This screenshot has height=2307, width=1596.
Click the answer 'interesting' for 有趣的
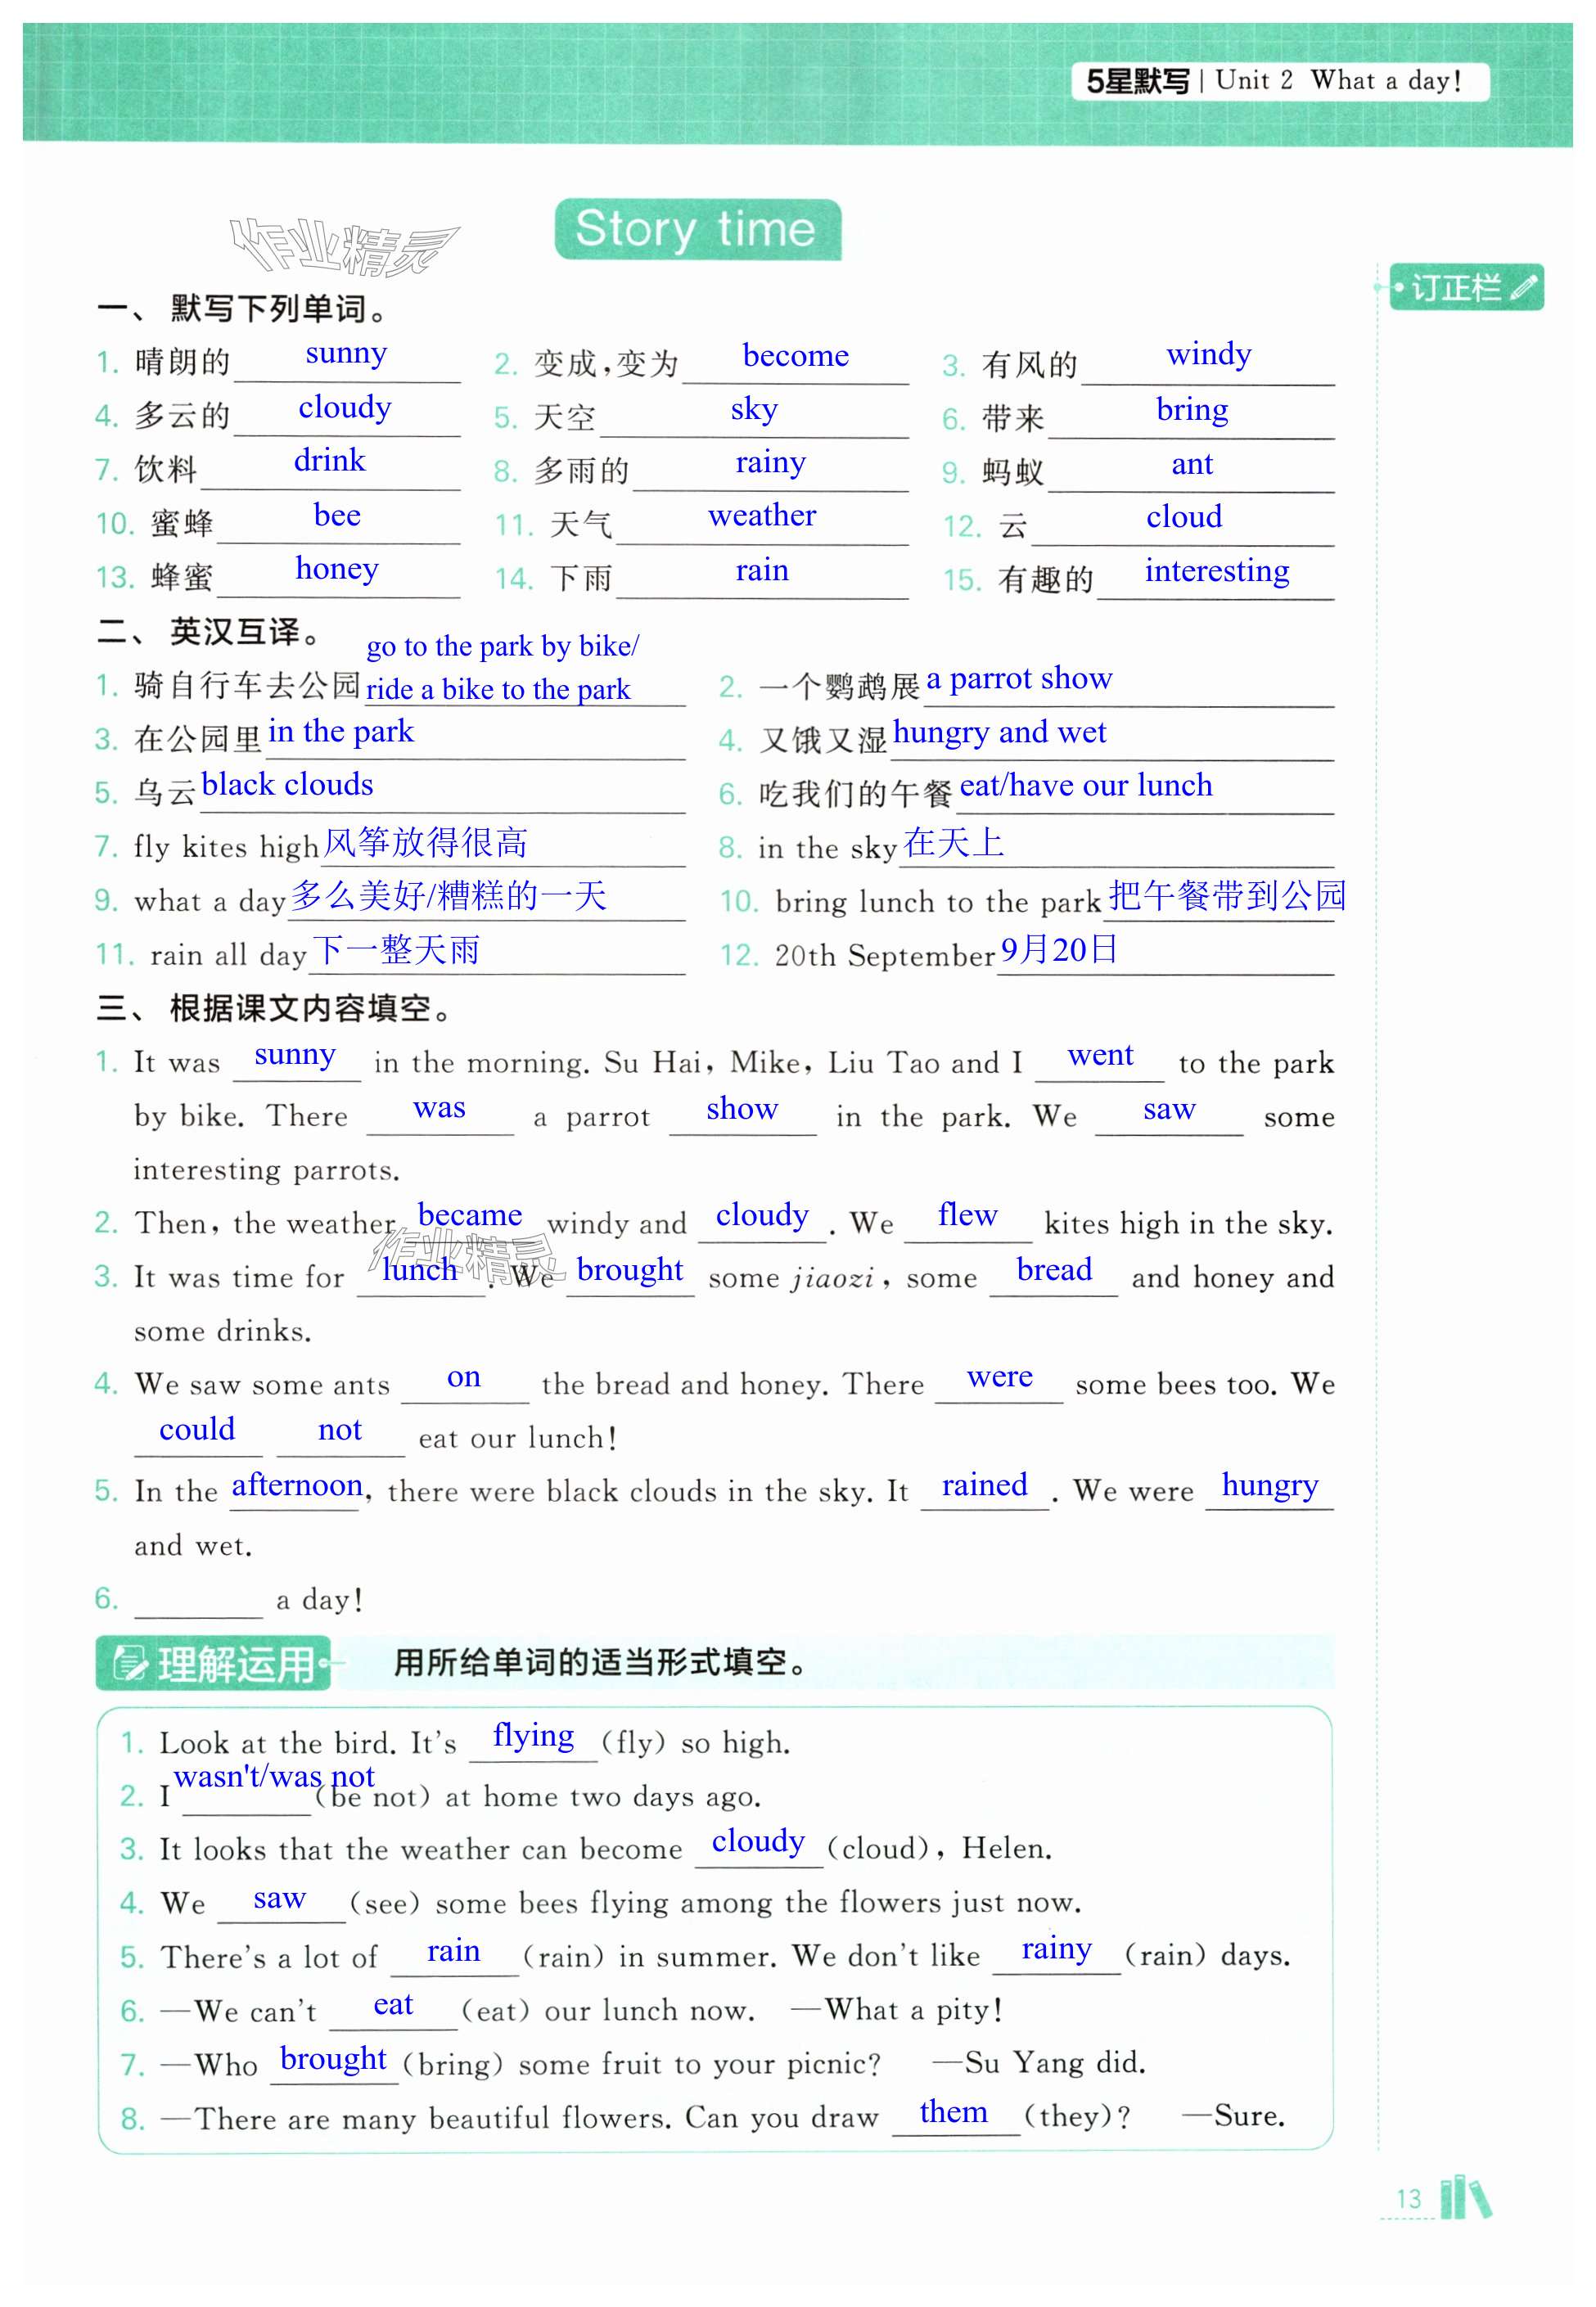(x=1216, y=571)
